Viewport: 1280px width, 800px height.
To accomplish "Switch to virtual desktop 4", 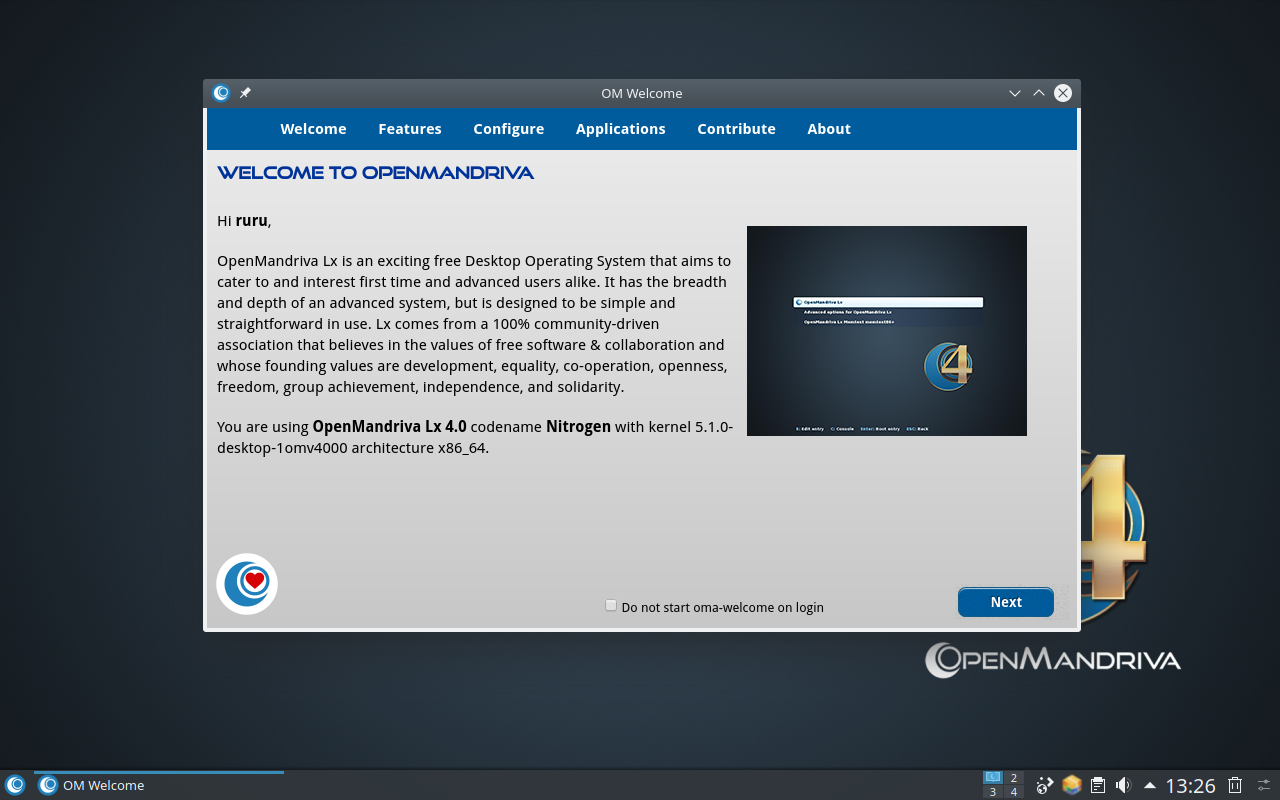I will point(1014,792).
